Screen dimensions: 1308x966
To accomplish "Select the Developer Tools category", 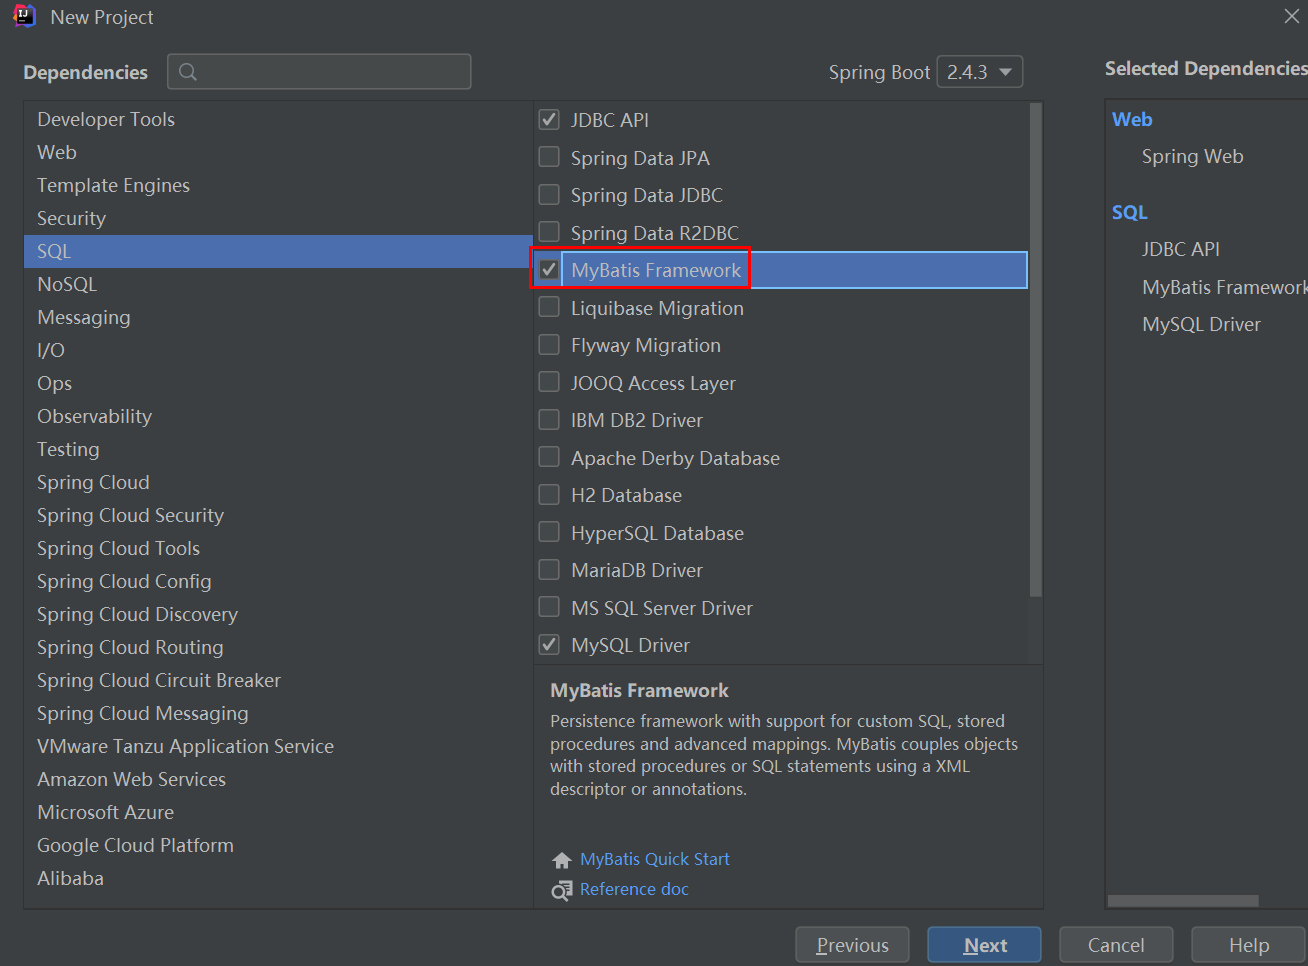I will pos(278,119).
